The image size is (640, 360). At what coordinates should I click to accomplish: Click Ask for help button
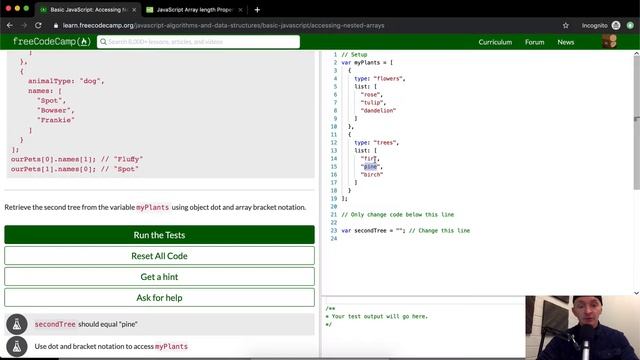point(159,298)
